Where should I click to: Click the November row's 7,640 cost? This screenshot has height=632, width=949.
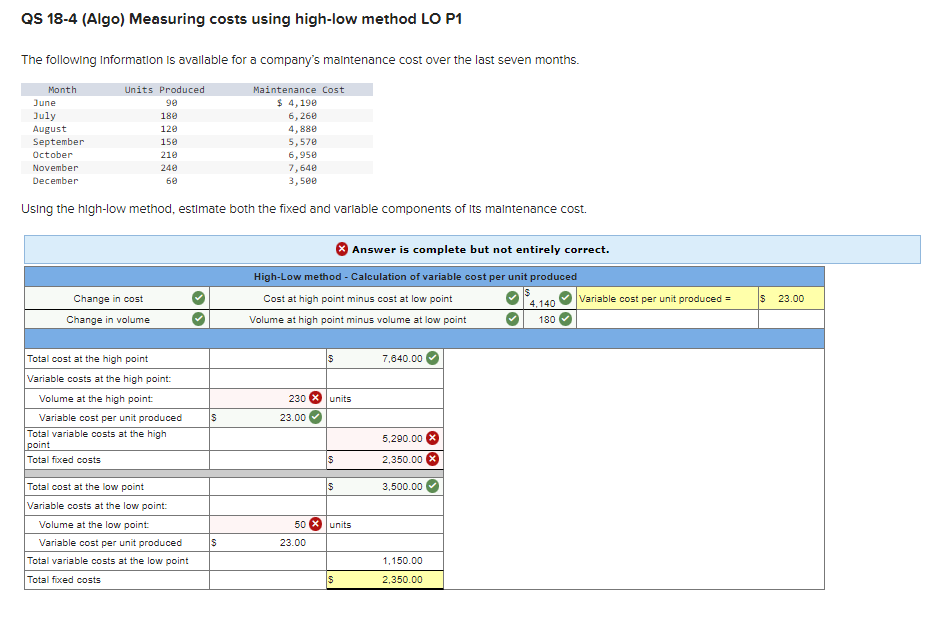click(x=303, y=168)
